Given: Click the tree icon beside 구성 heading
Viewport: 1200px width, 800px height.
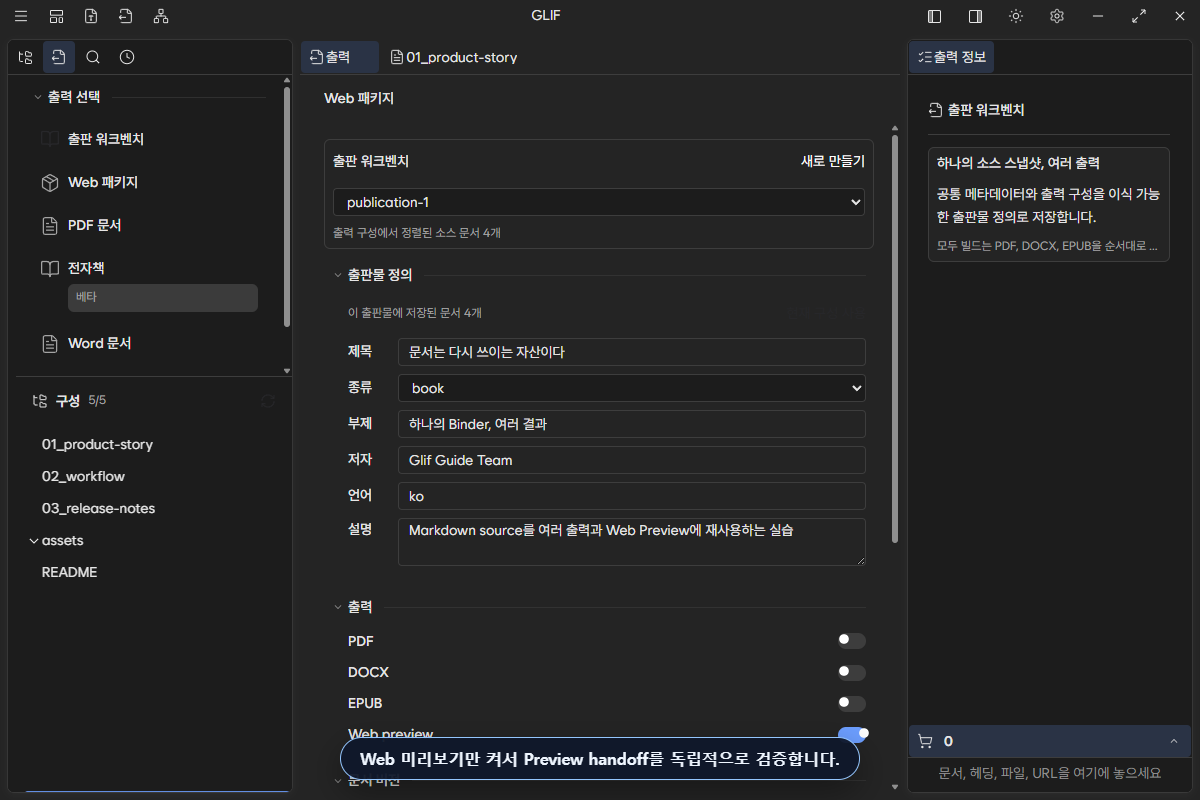Looking at the screenshot, I should 40,401.
